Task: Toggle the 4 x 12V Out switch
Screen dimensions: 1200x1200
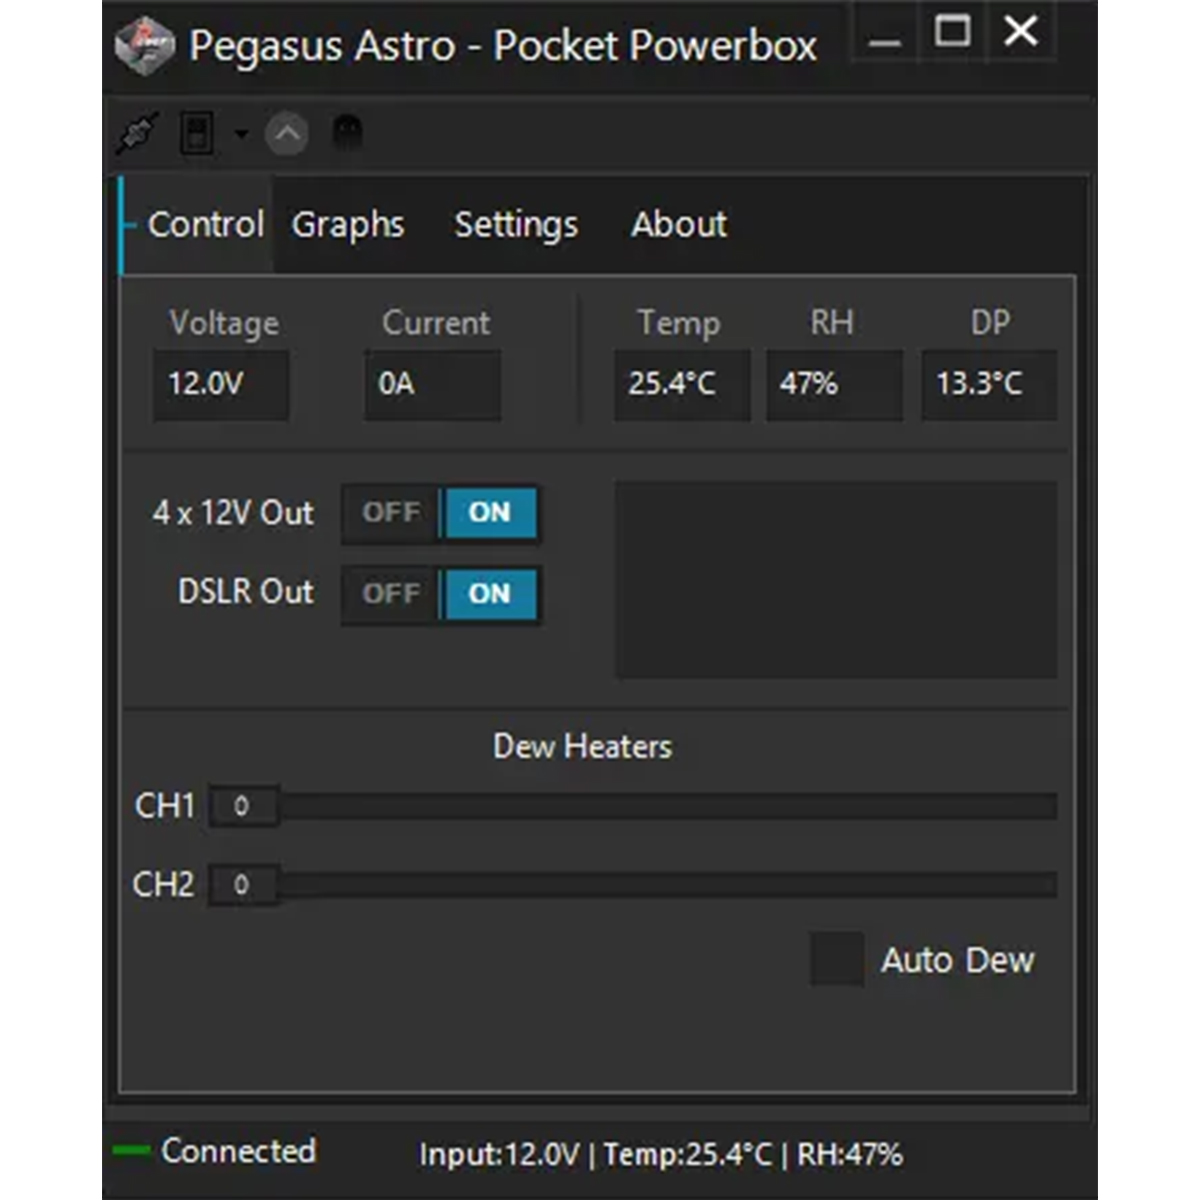Action: tap(441, 513)
